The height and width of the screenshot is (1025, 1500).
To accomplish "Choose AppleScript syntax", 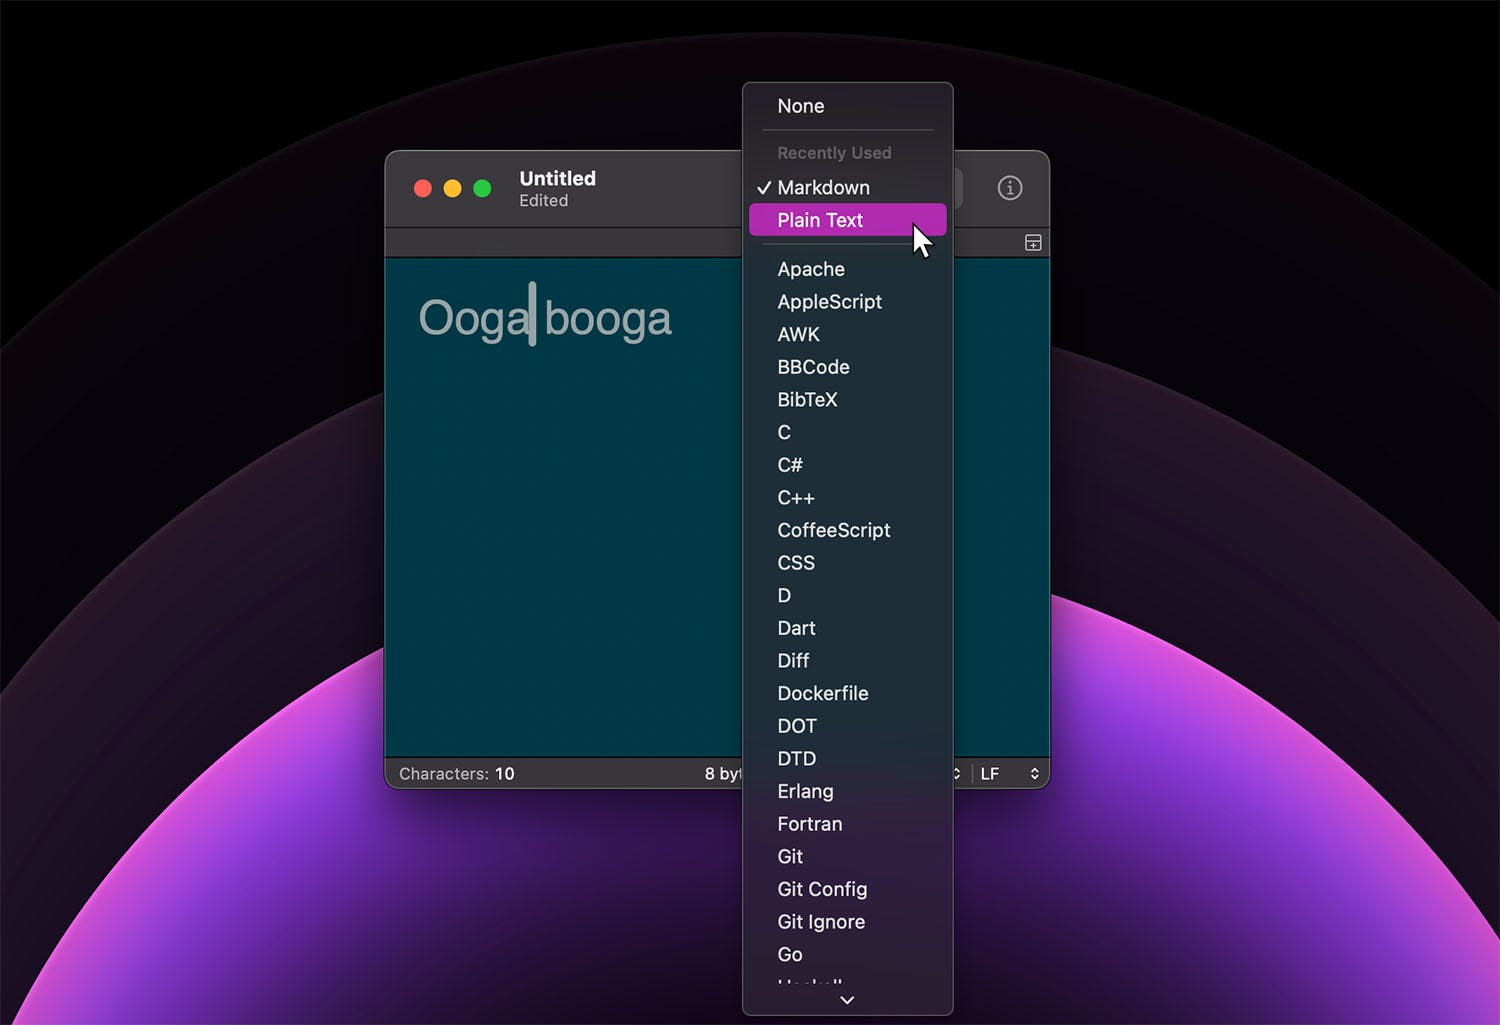I will (x=847, y=302).
